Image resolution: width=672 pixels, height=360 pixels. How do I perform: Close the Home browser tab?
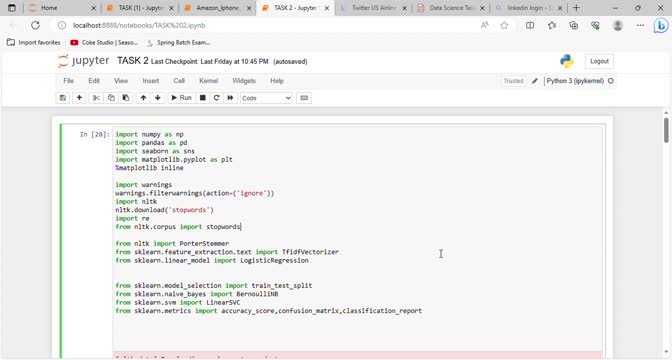pyautogui.click(x=94, y=8)
